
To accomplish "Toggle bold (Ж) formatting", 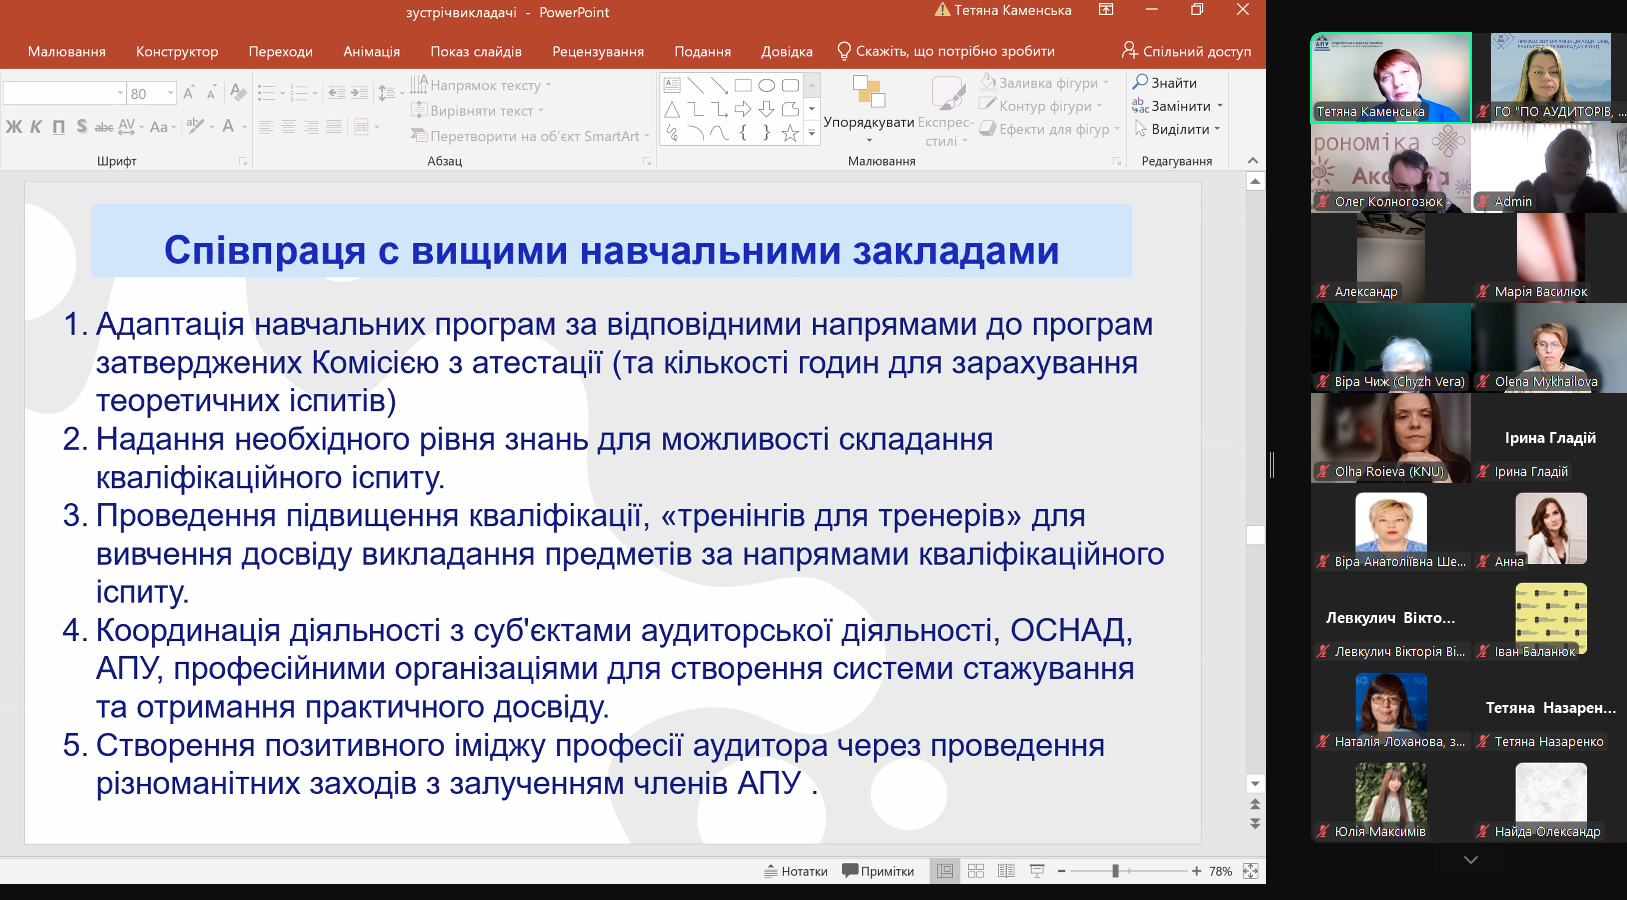I will pos(14,127).
